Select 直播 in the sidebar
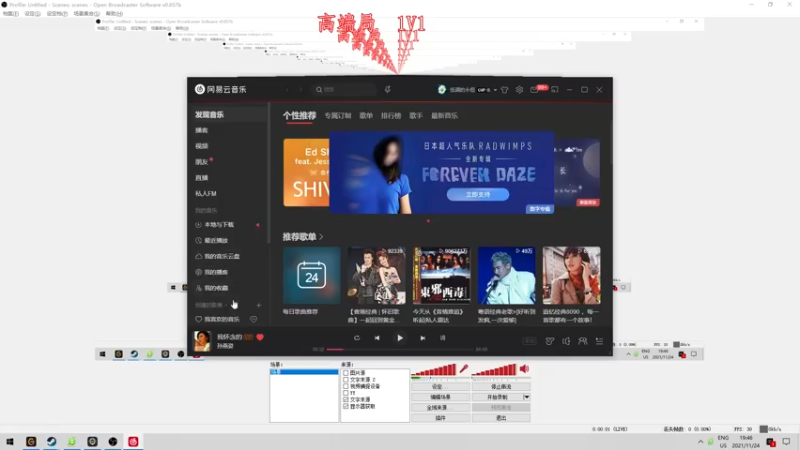 pos(202,178)
